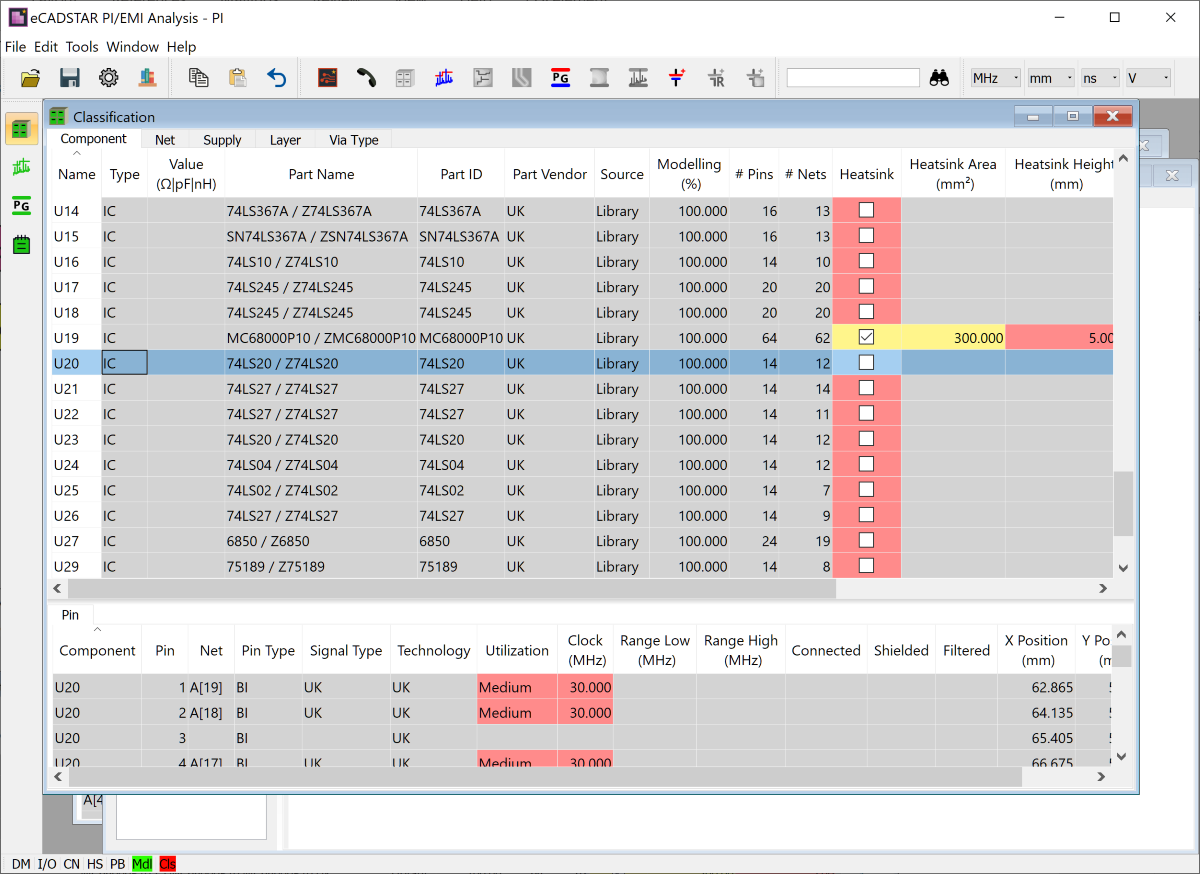Viewport: 1200px width, 874px height.
Task: Open the MHz frequency unit dropdown
Action: coord(995,78)
